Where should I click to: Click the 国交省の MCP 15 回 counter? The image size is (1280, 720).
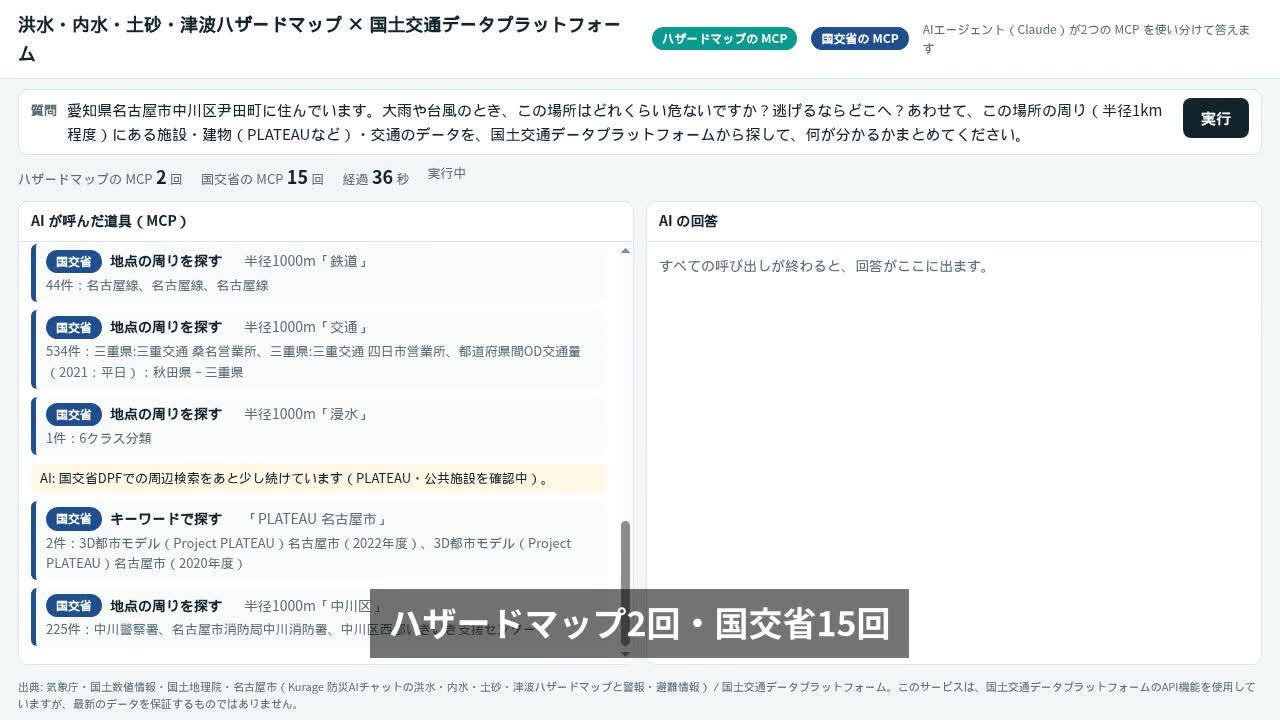coord(262,178)
